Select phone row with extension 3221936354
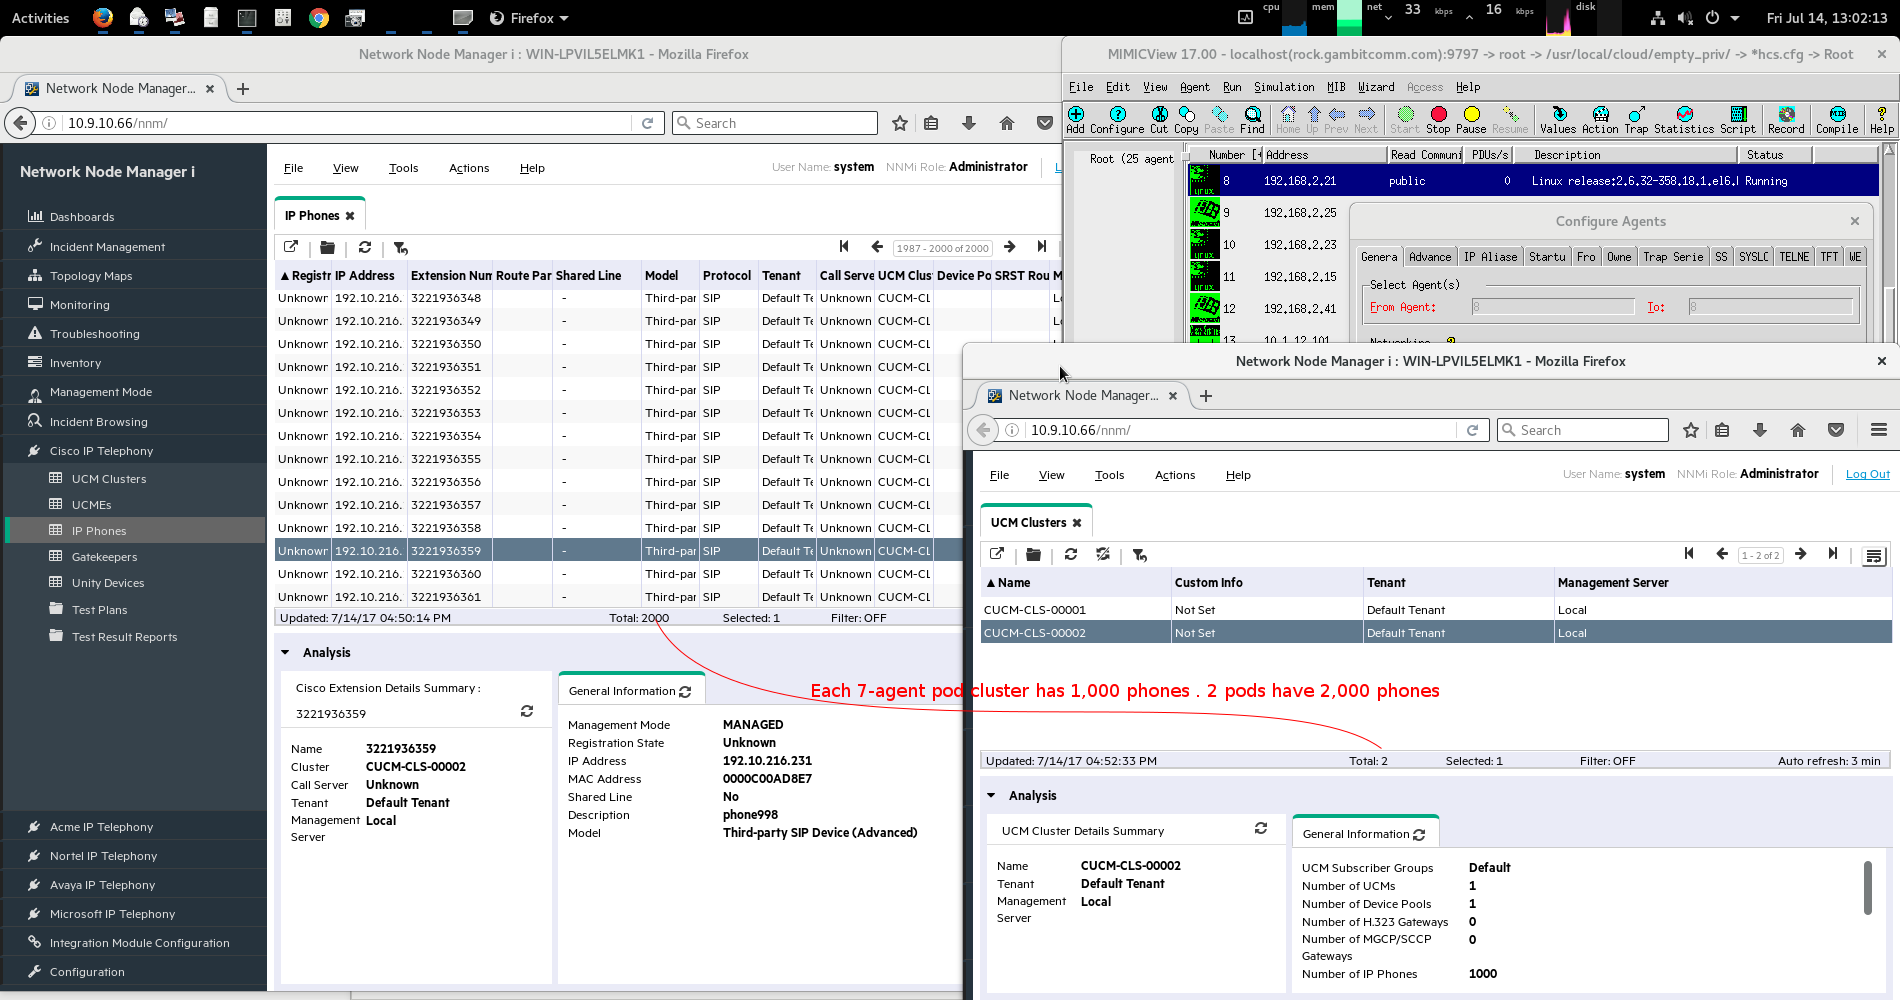Image resolution: width=1900 pixels, height=1000 pixels. click(x=618, y=436)
